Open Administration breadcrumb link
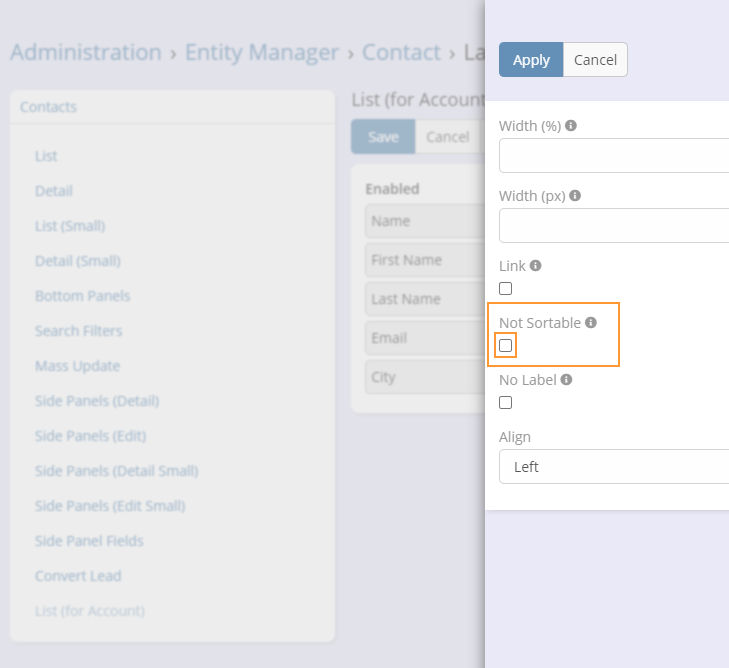Viewport: 729px width, 668px height. pyautogui.click(x=85, y=53)
